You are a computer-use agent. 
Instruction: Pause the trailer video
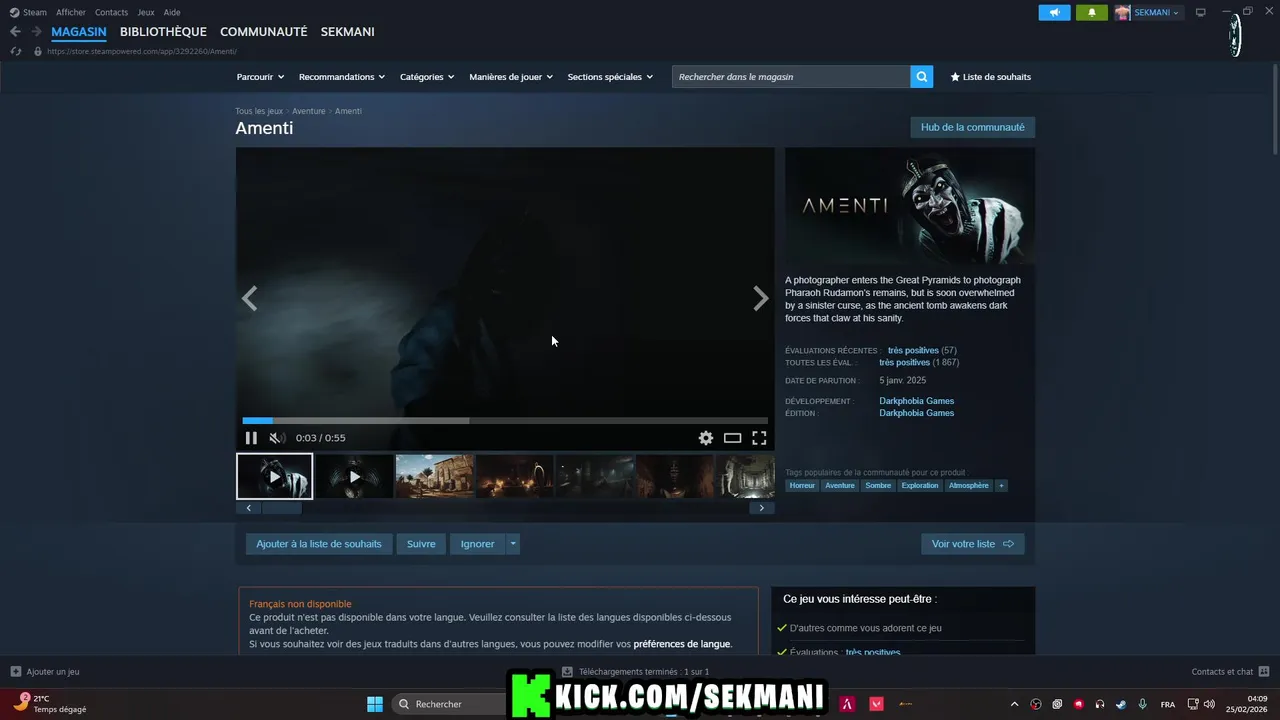(251, 438)
